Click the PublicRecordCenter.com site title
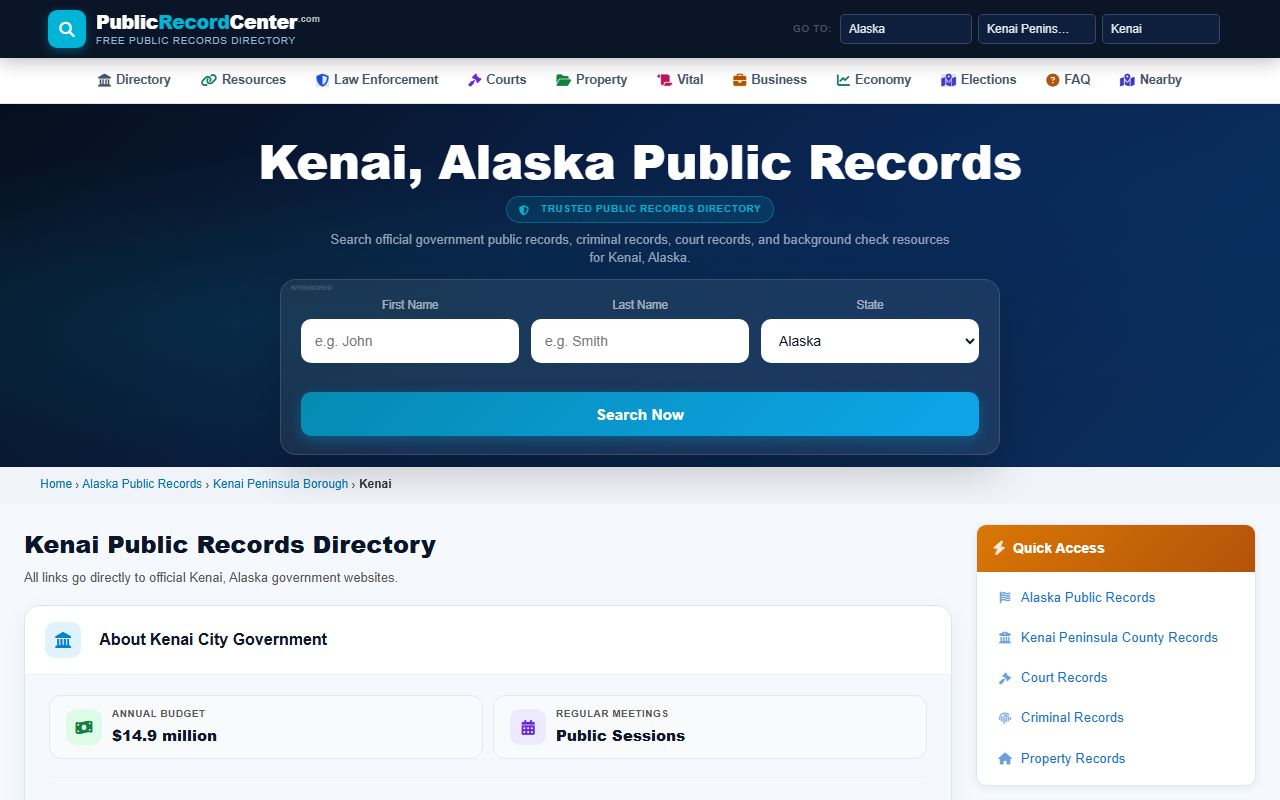Screen dimensions: 1280x800 (208, 22)
